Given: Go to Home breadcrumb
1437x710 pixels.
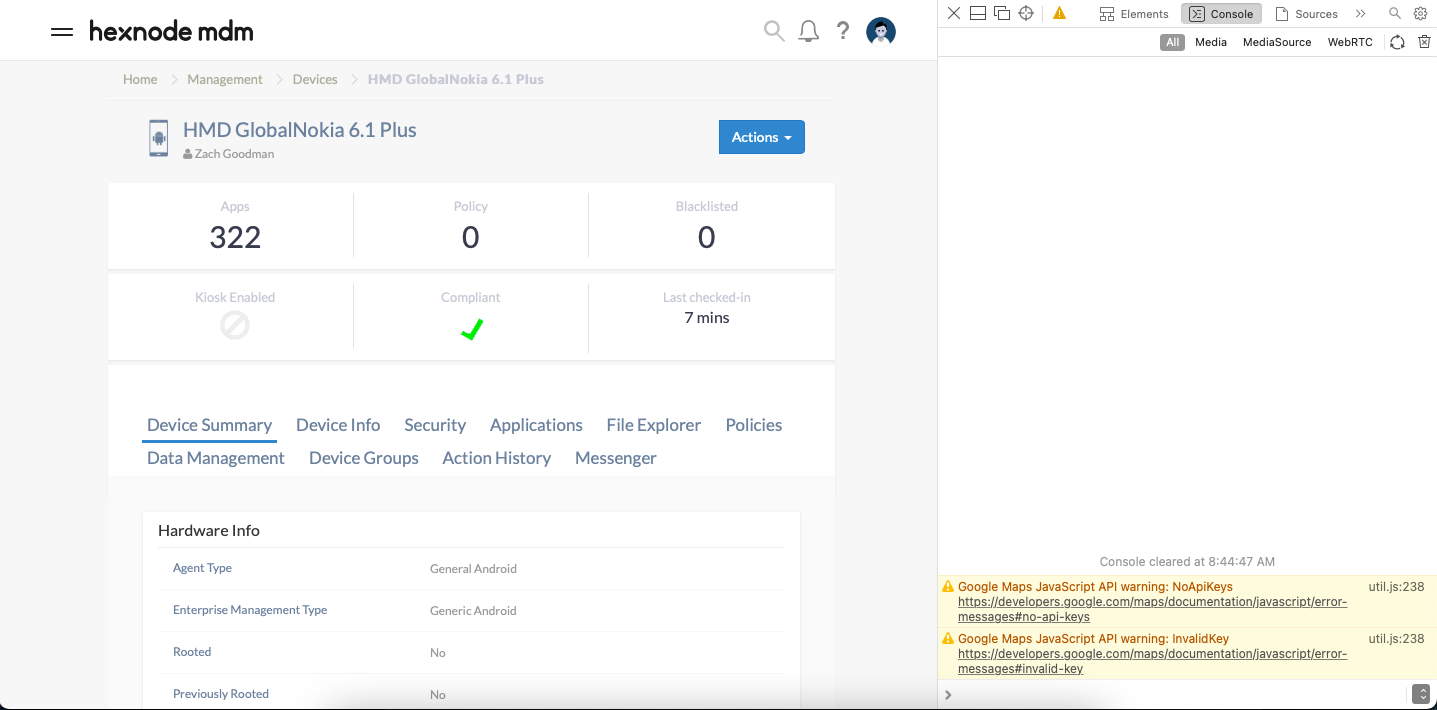Looking at the screenshot, I should point(140,79).
